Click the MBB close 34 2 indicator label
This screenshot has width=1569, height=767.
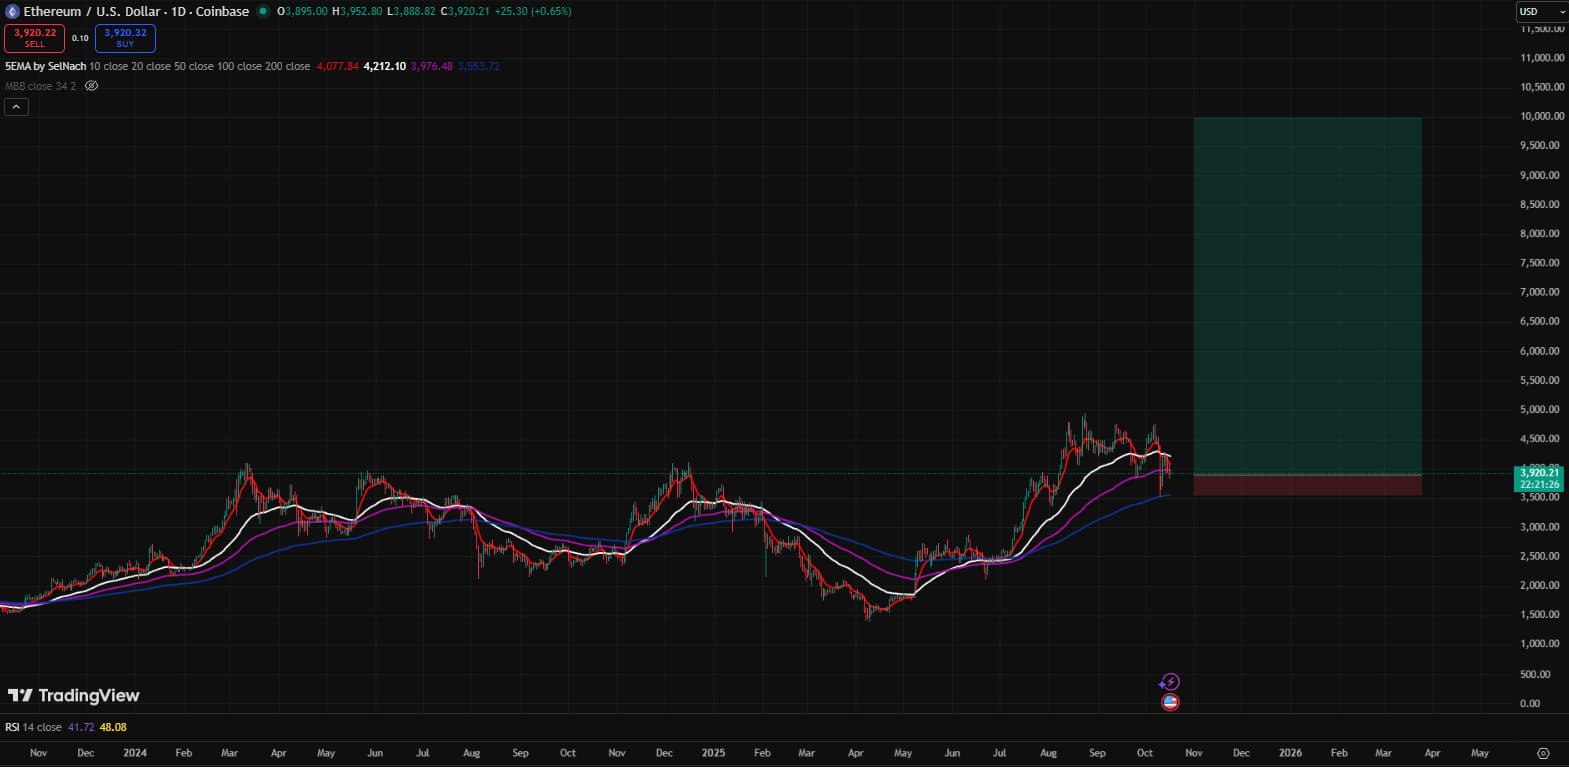(40, 86)
